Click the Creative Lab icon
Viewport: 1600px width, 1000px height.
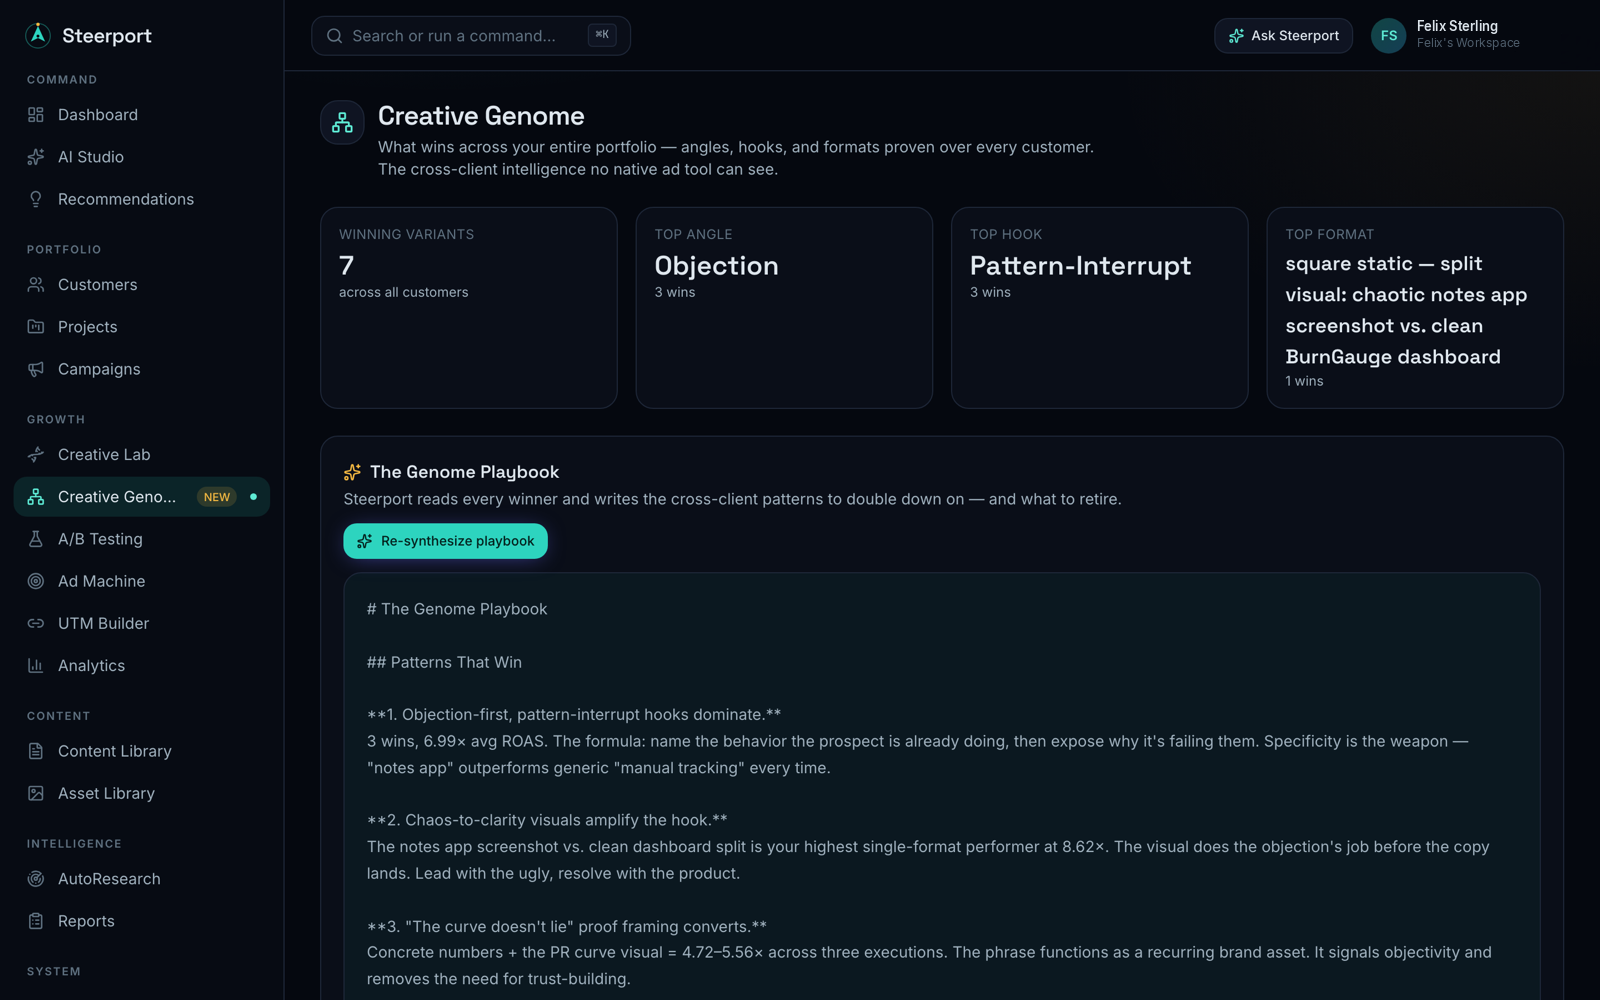pyautogui.click(x=36, y=455)
